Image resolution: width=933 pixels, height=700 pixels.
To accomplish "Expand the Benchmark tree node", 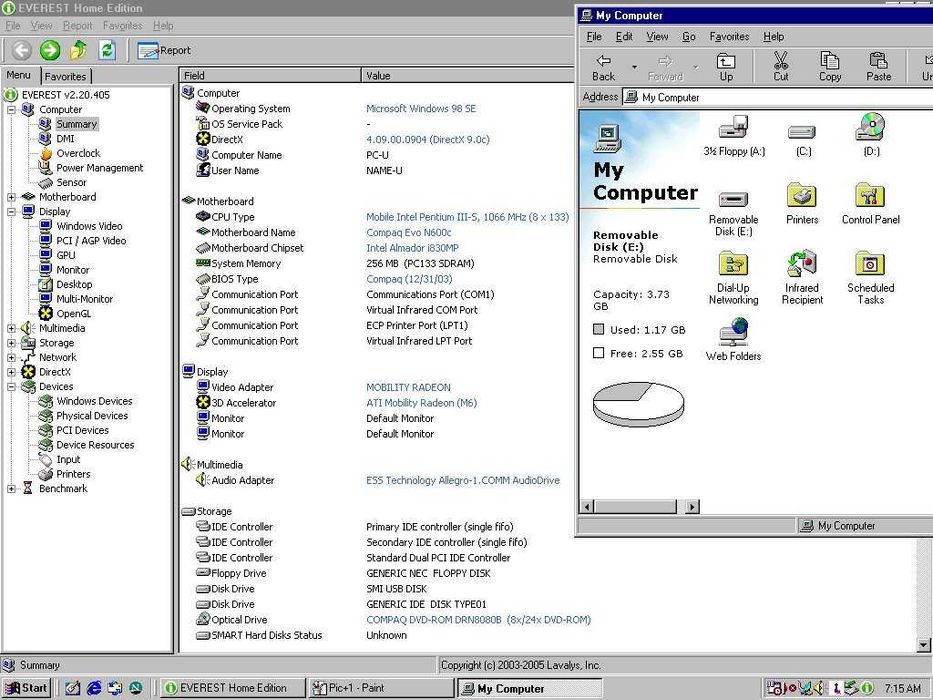I will [x=11, y=489].
